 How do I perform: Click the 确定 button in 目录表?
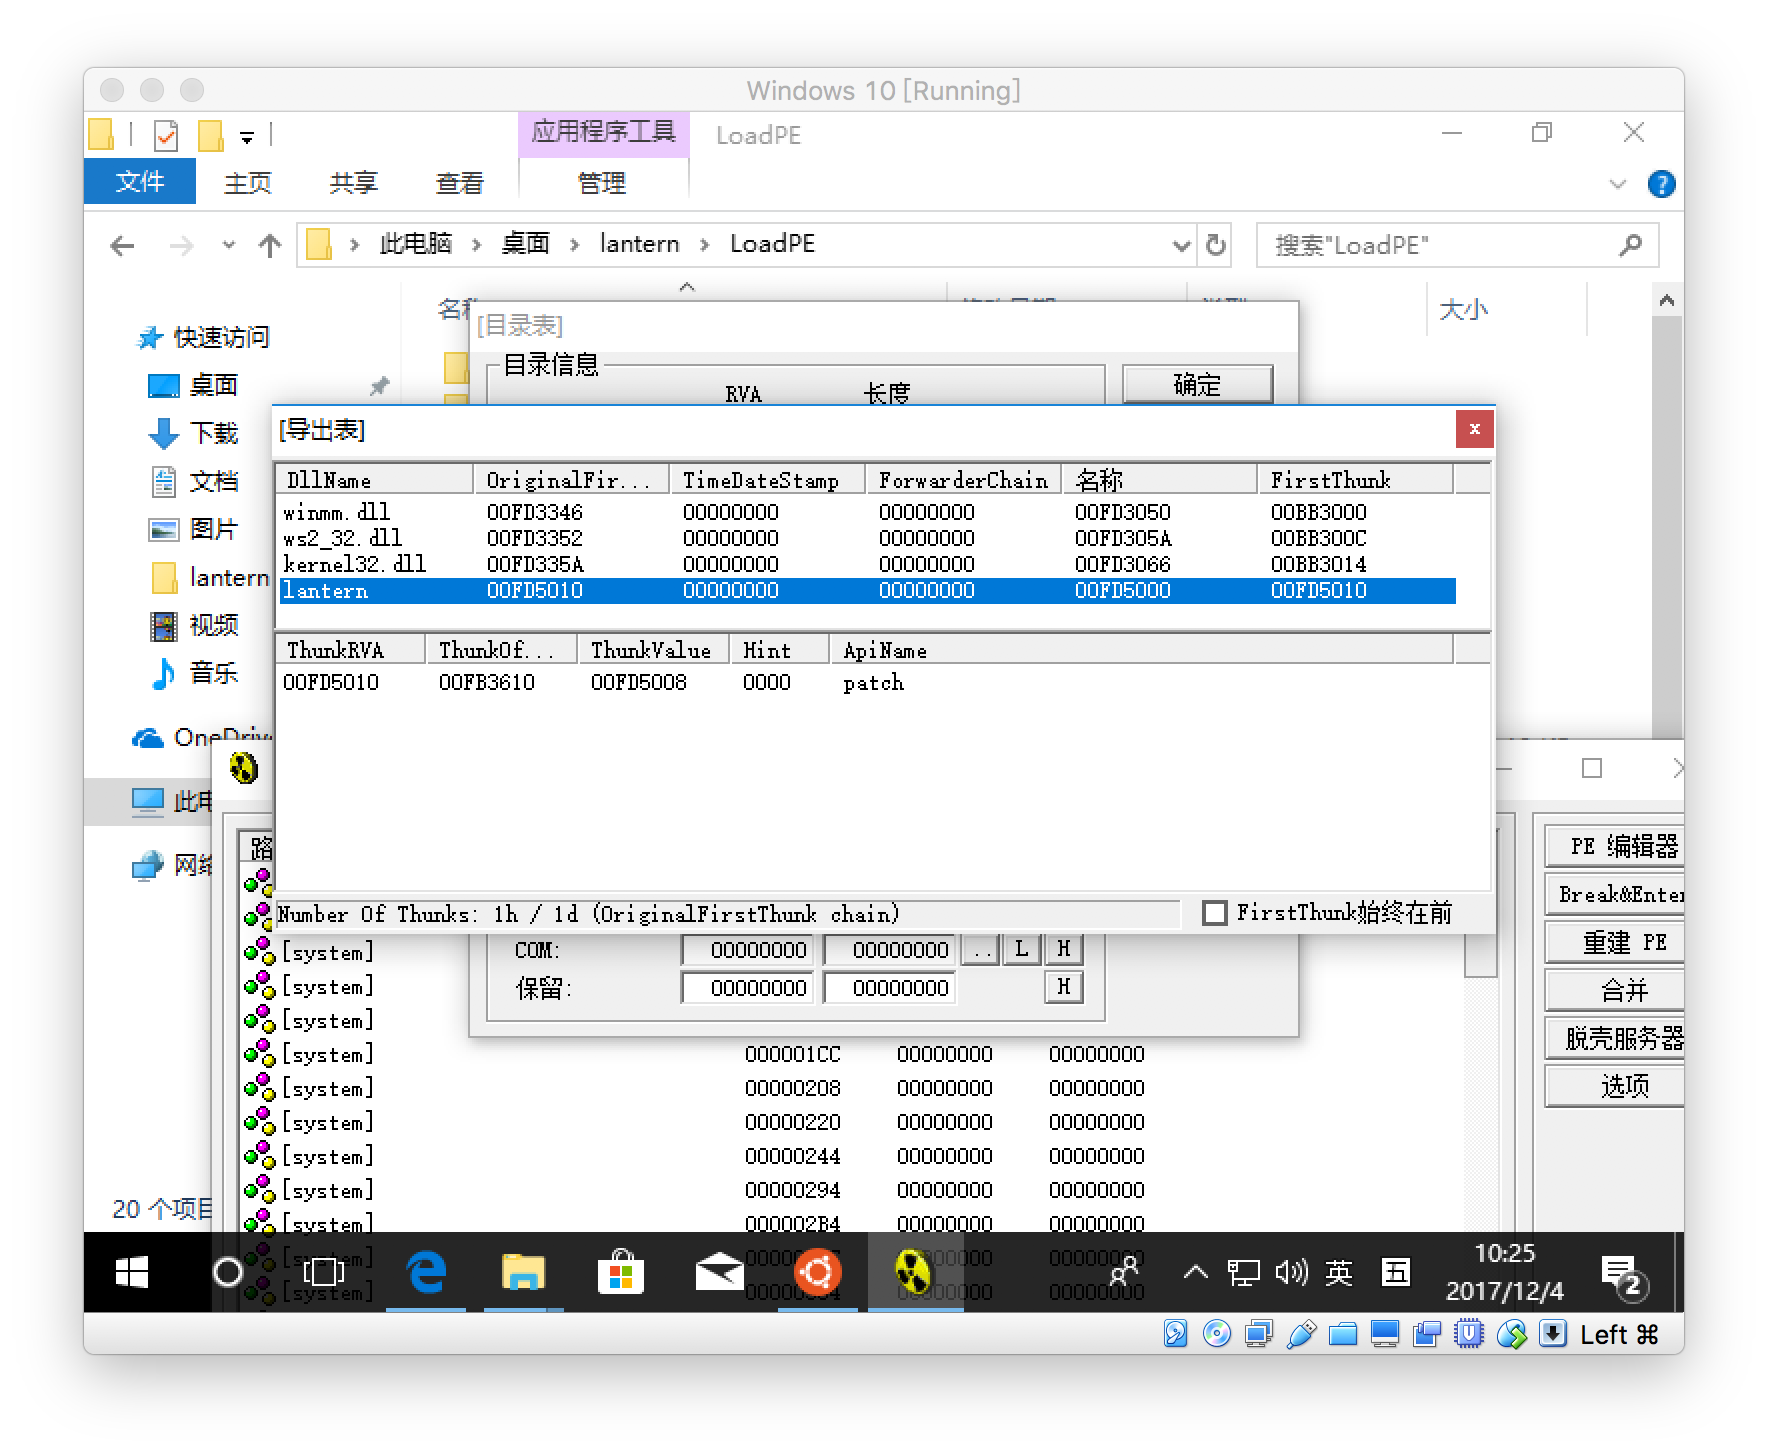click(1197, 384)
